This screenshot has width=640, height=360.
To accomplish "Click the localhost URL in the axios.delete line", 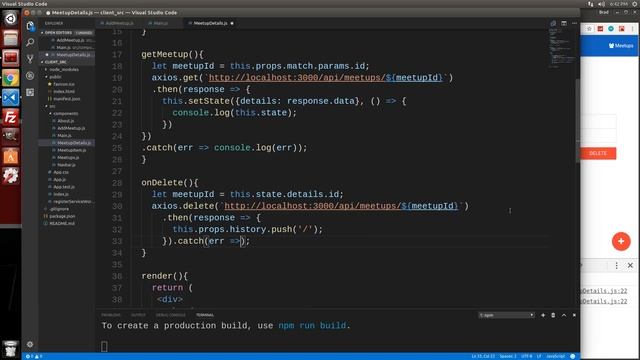I will pos(341,206).
